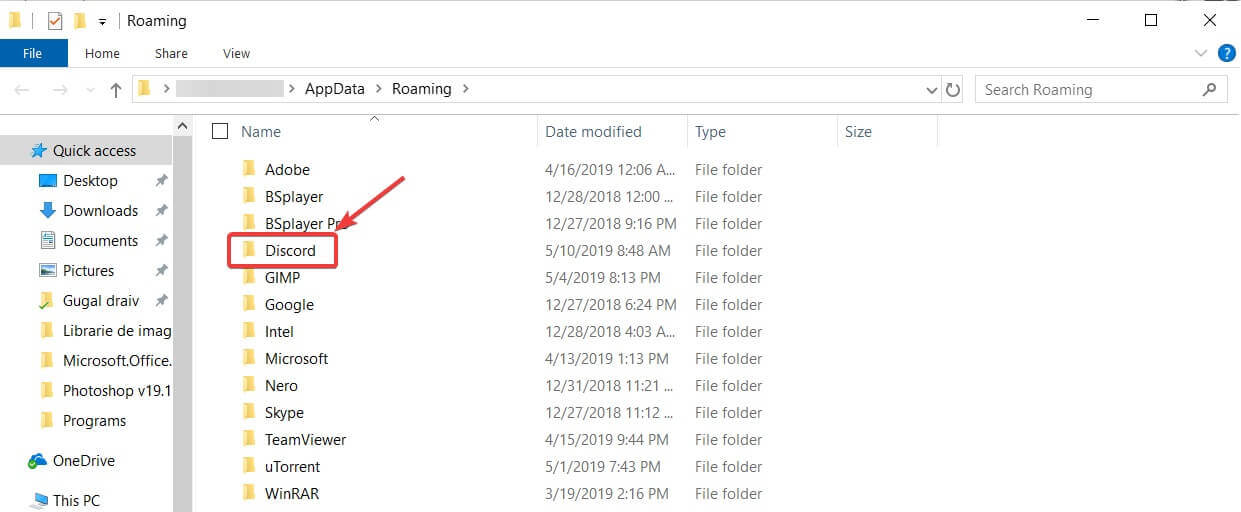Expand chevron before AppData in path
The image size is (1241, 512).
pos(293,89)
